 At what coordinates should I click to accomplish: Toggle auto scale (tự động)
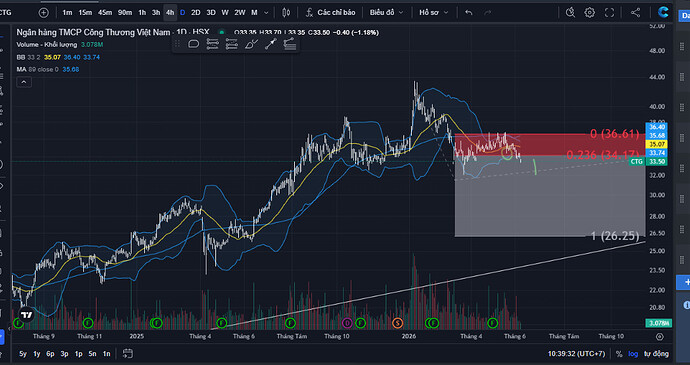pyautogui.click(x=656, y=354)
